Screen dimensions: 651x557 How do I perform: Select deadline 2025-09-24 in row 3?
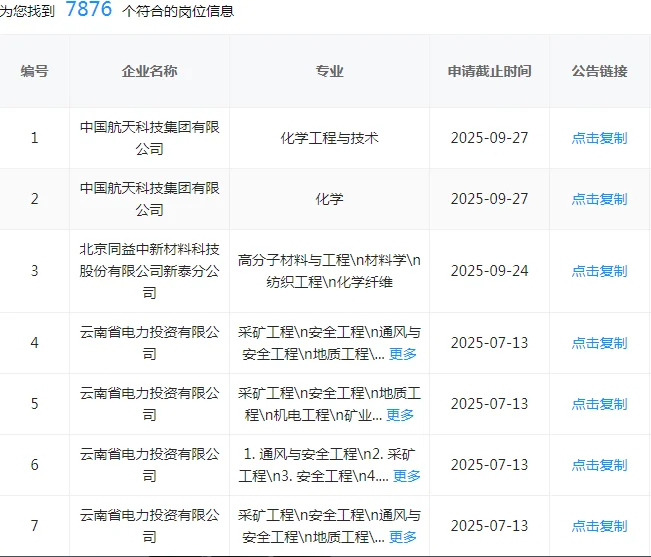(489, 271)
